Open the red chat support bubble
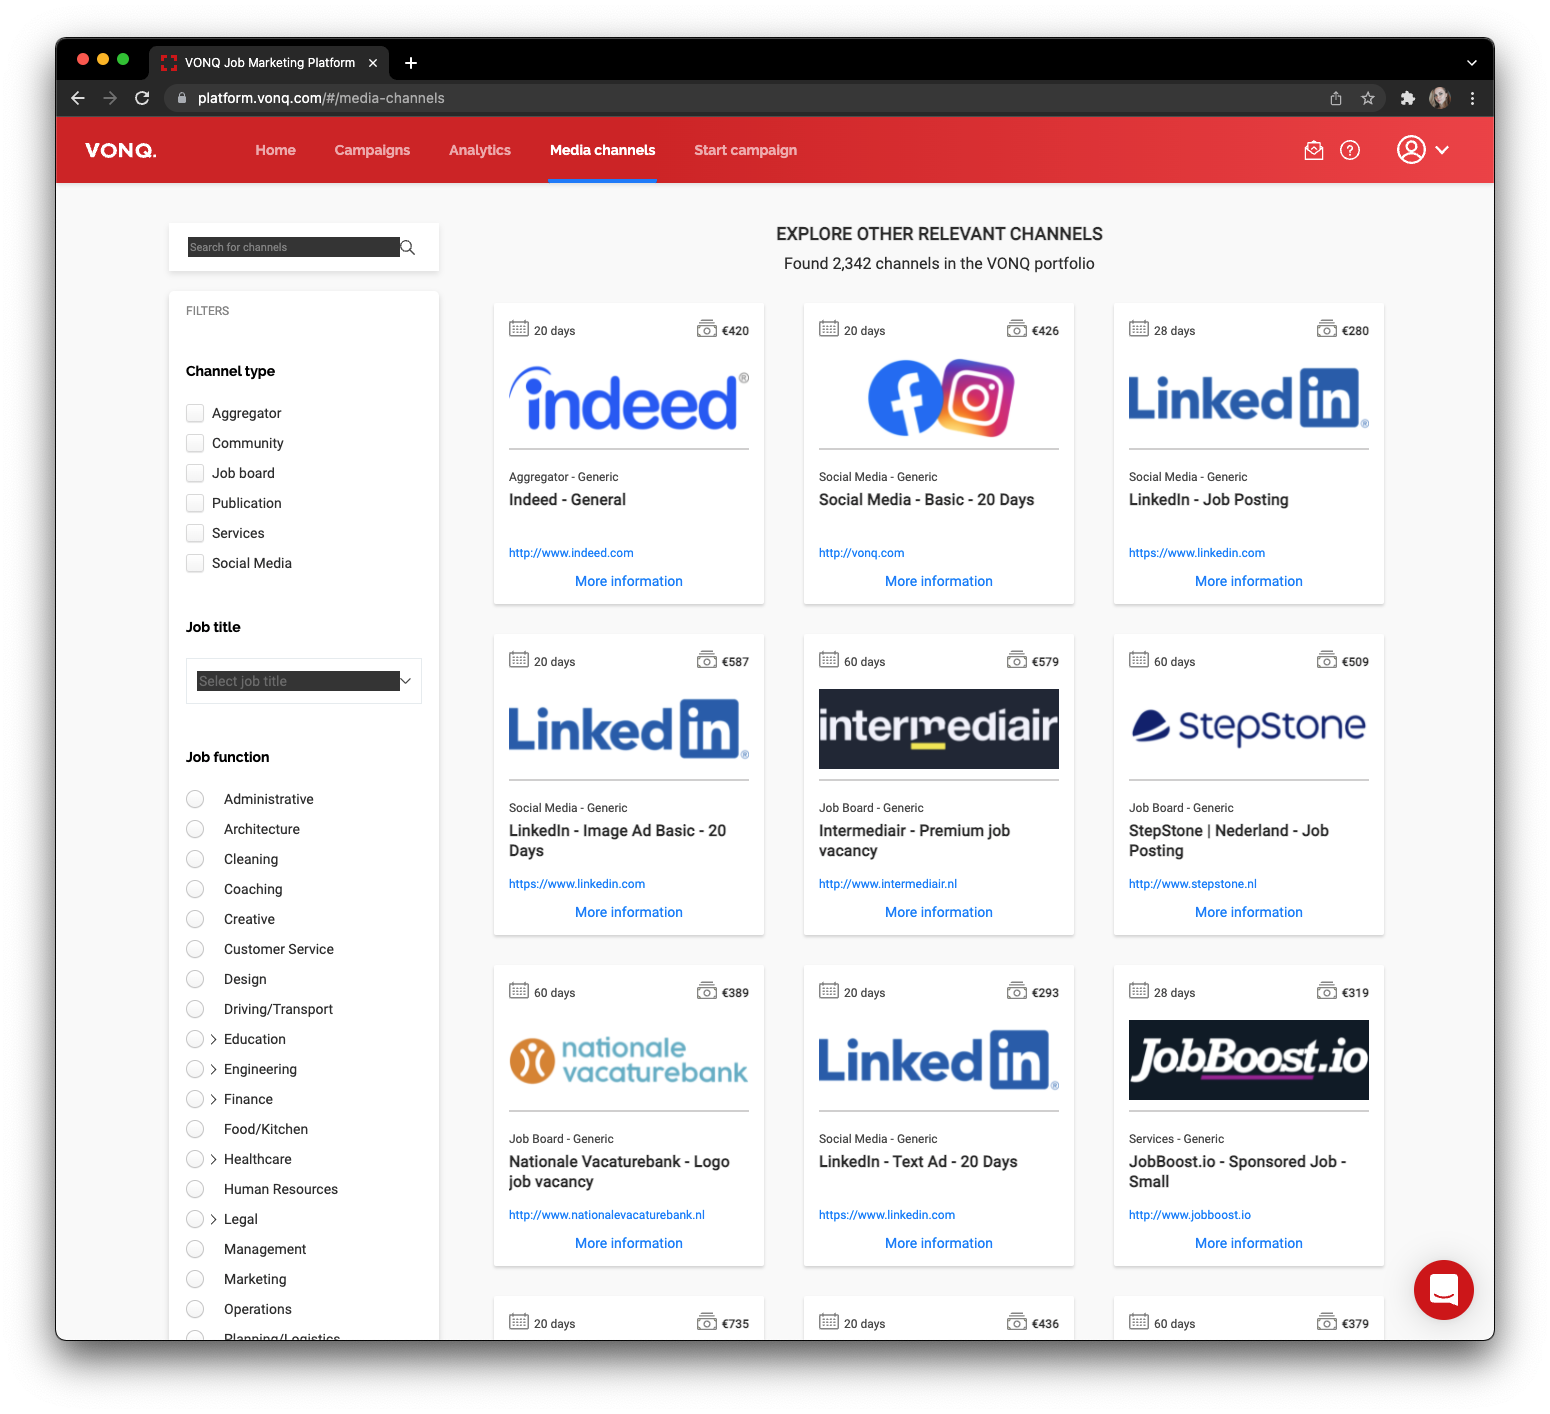This screenshot has width=1550, height=1414. (x=1443, y=1289)
